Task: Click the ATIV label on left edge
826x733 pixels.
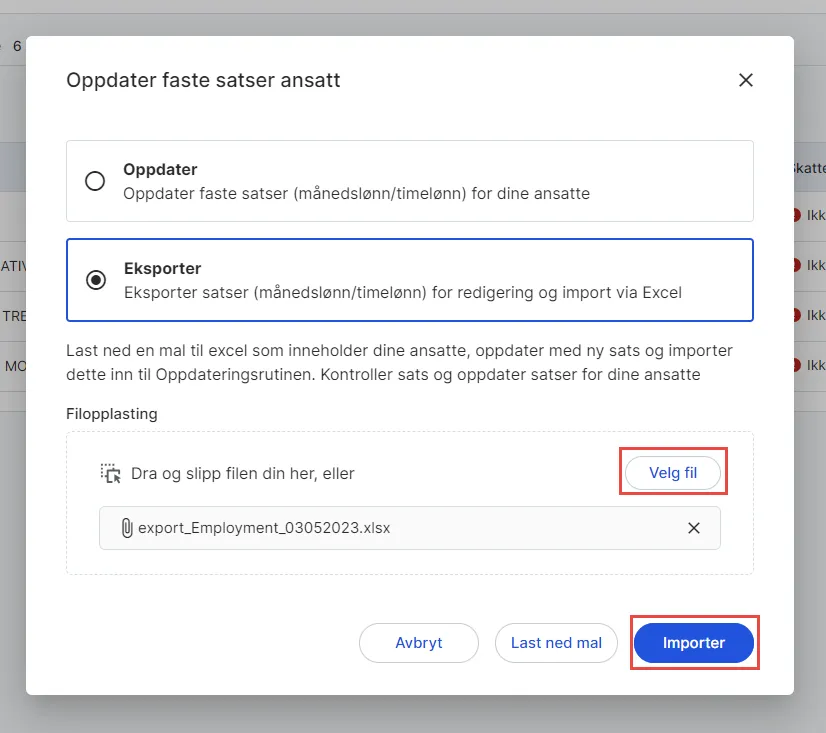Action: coord(10,265)
